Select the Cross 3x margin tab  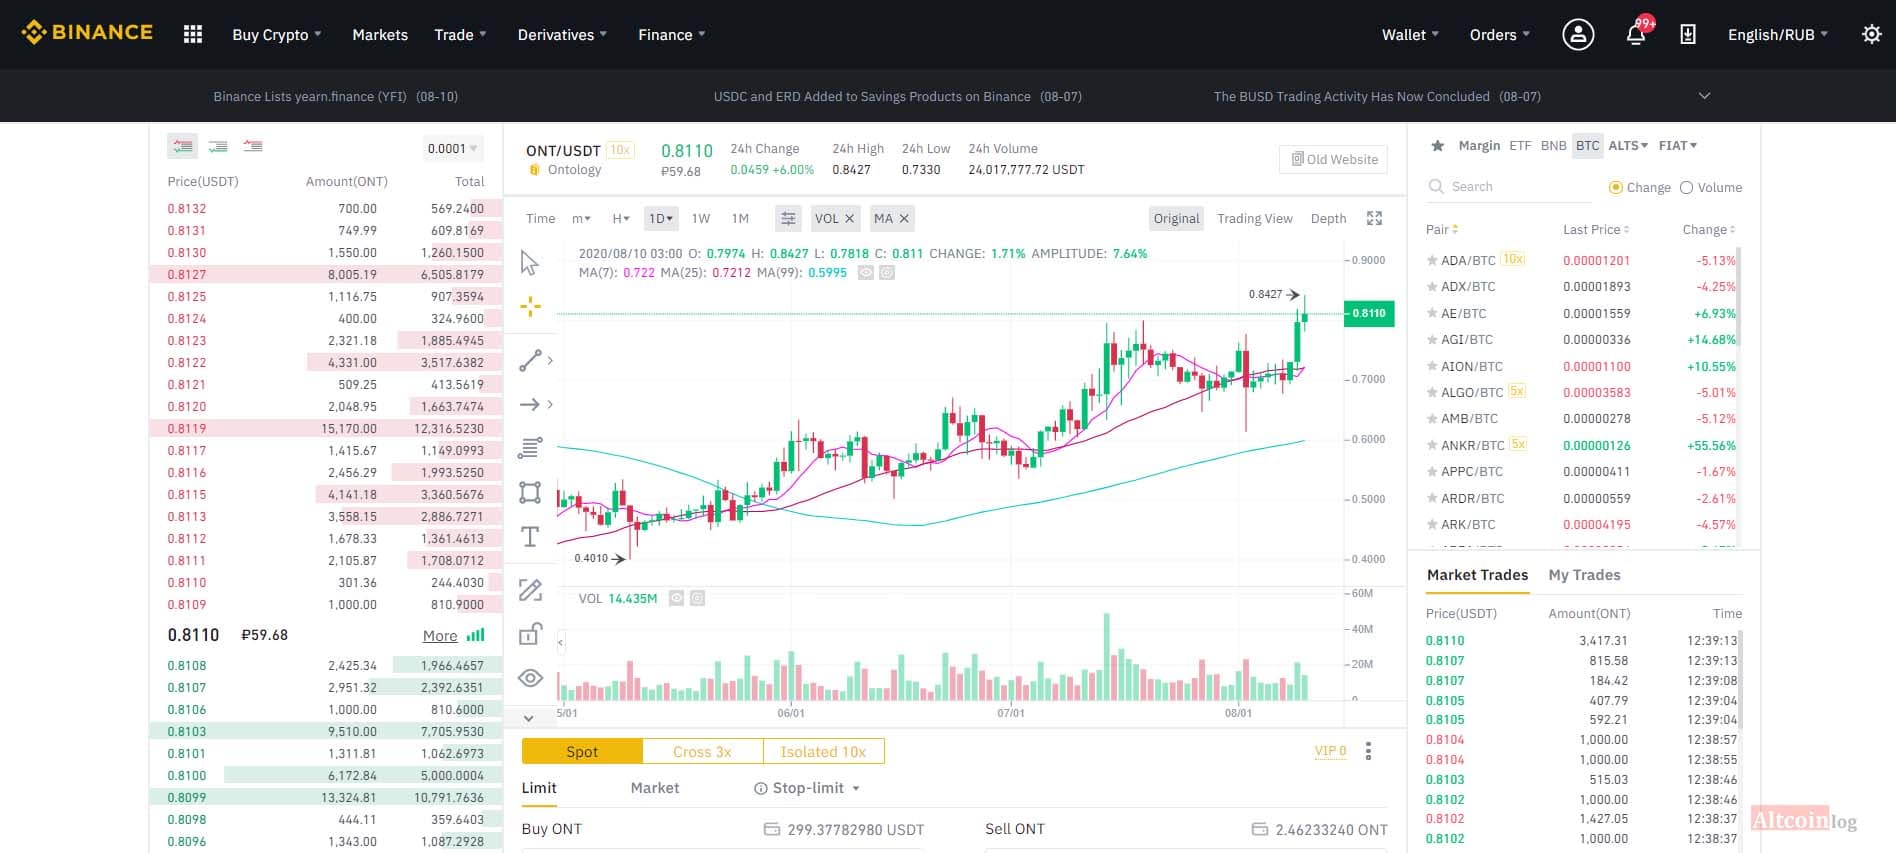point(702,751)
